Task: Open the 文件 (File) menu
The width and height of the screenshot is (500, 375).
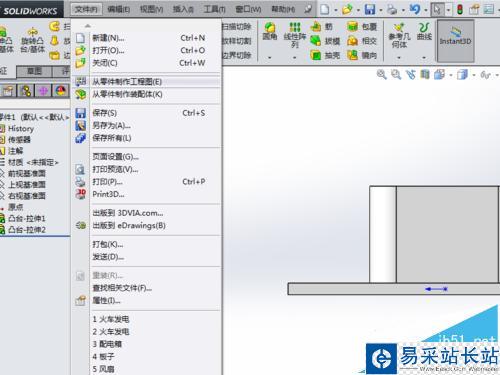Action: click(x=86, y=9)
